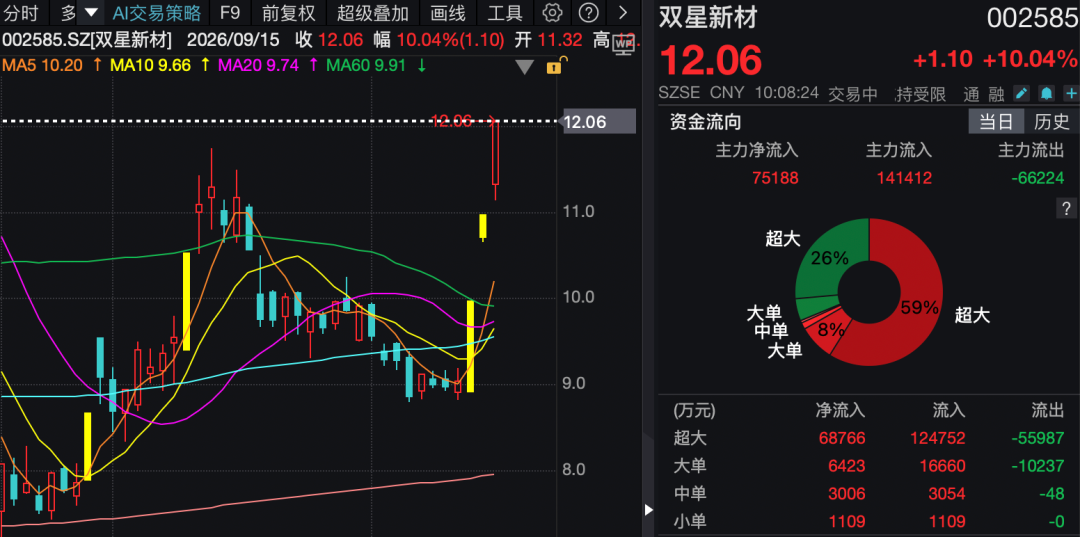Select the MA20 9.74 indicator label

(x=258, y=66)
